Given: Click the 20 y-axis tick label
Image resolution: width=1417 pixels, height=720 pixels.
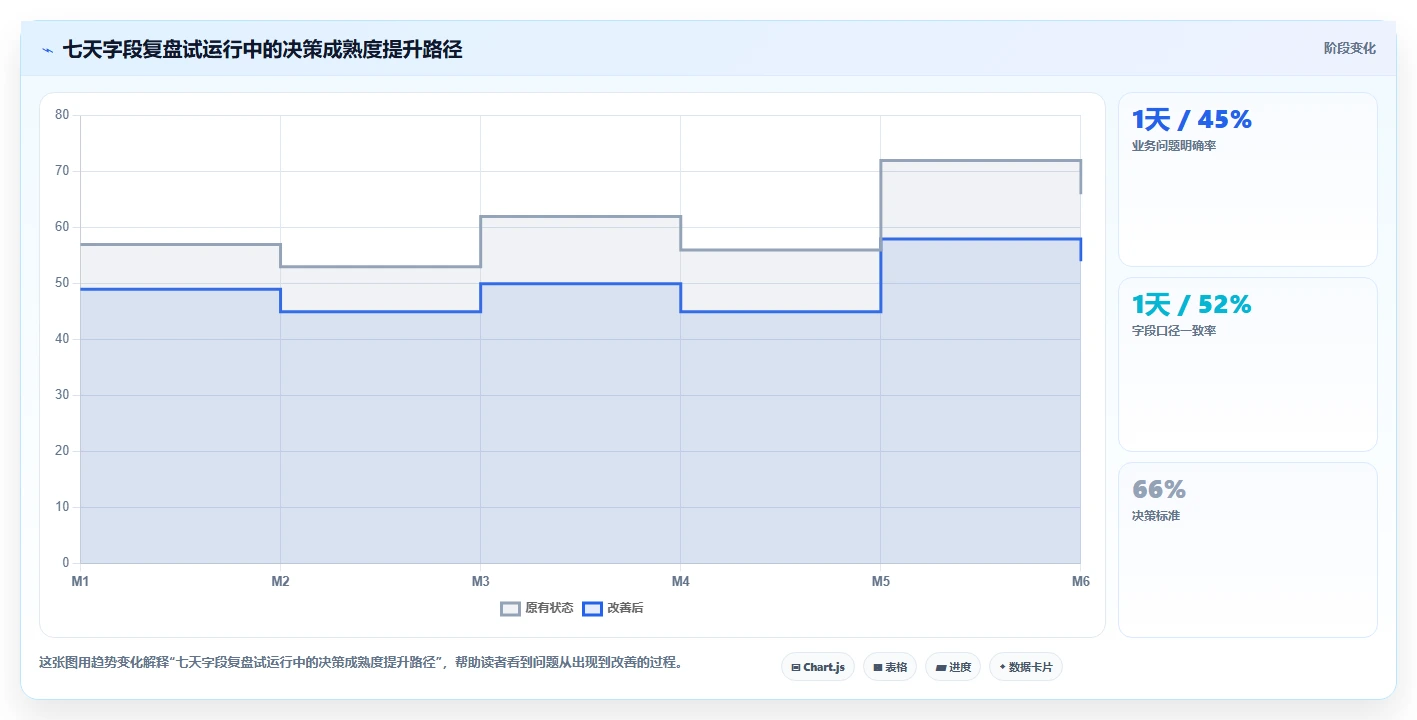Looking at the screenshot, I should click(62, 451).
